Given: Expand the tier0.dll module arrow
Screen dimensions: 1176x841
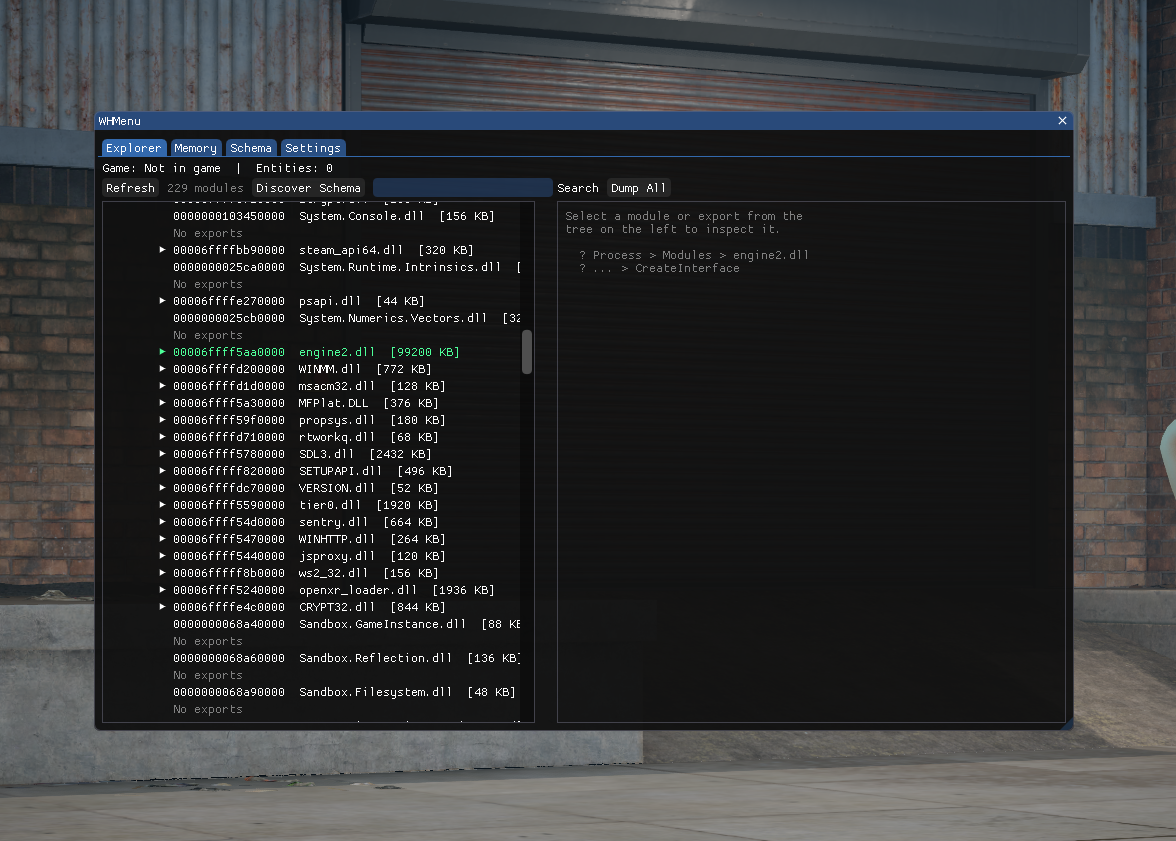Looking at the screenshot, I should pyautogui.click(x=163, y=505).
